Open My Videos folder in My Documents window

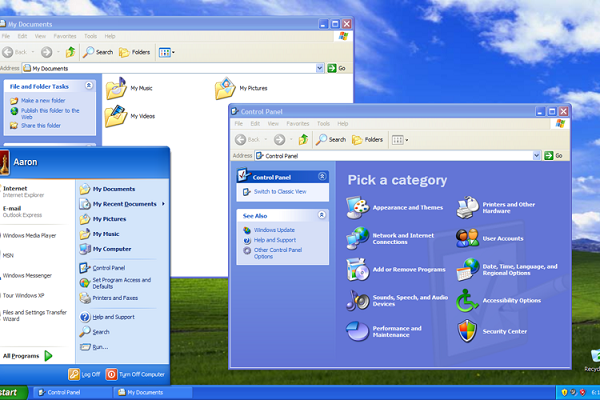coord(130,116)
